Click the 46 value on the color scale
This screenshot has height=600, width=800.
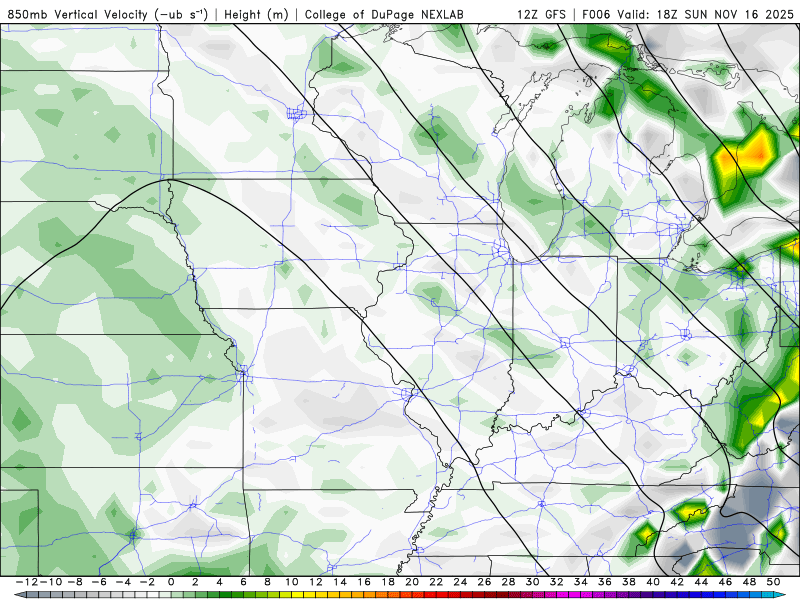(726, 582)
